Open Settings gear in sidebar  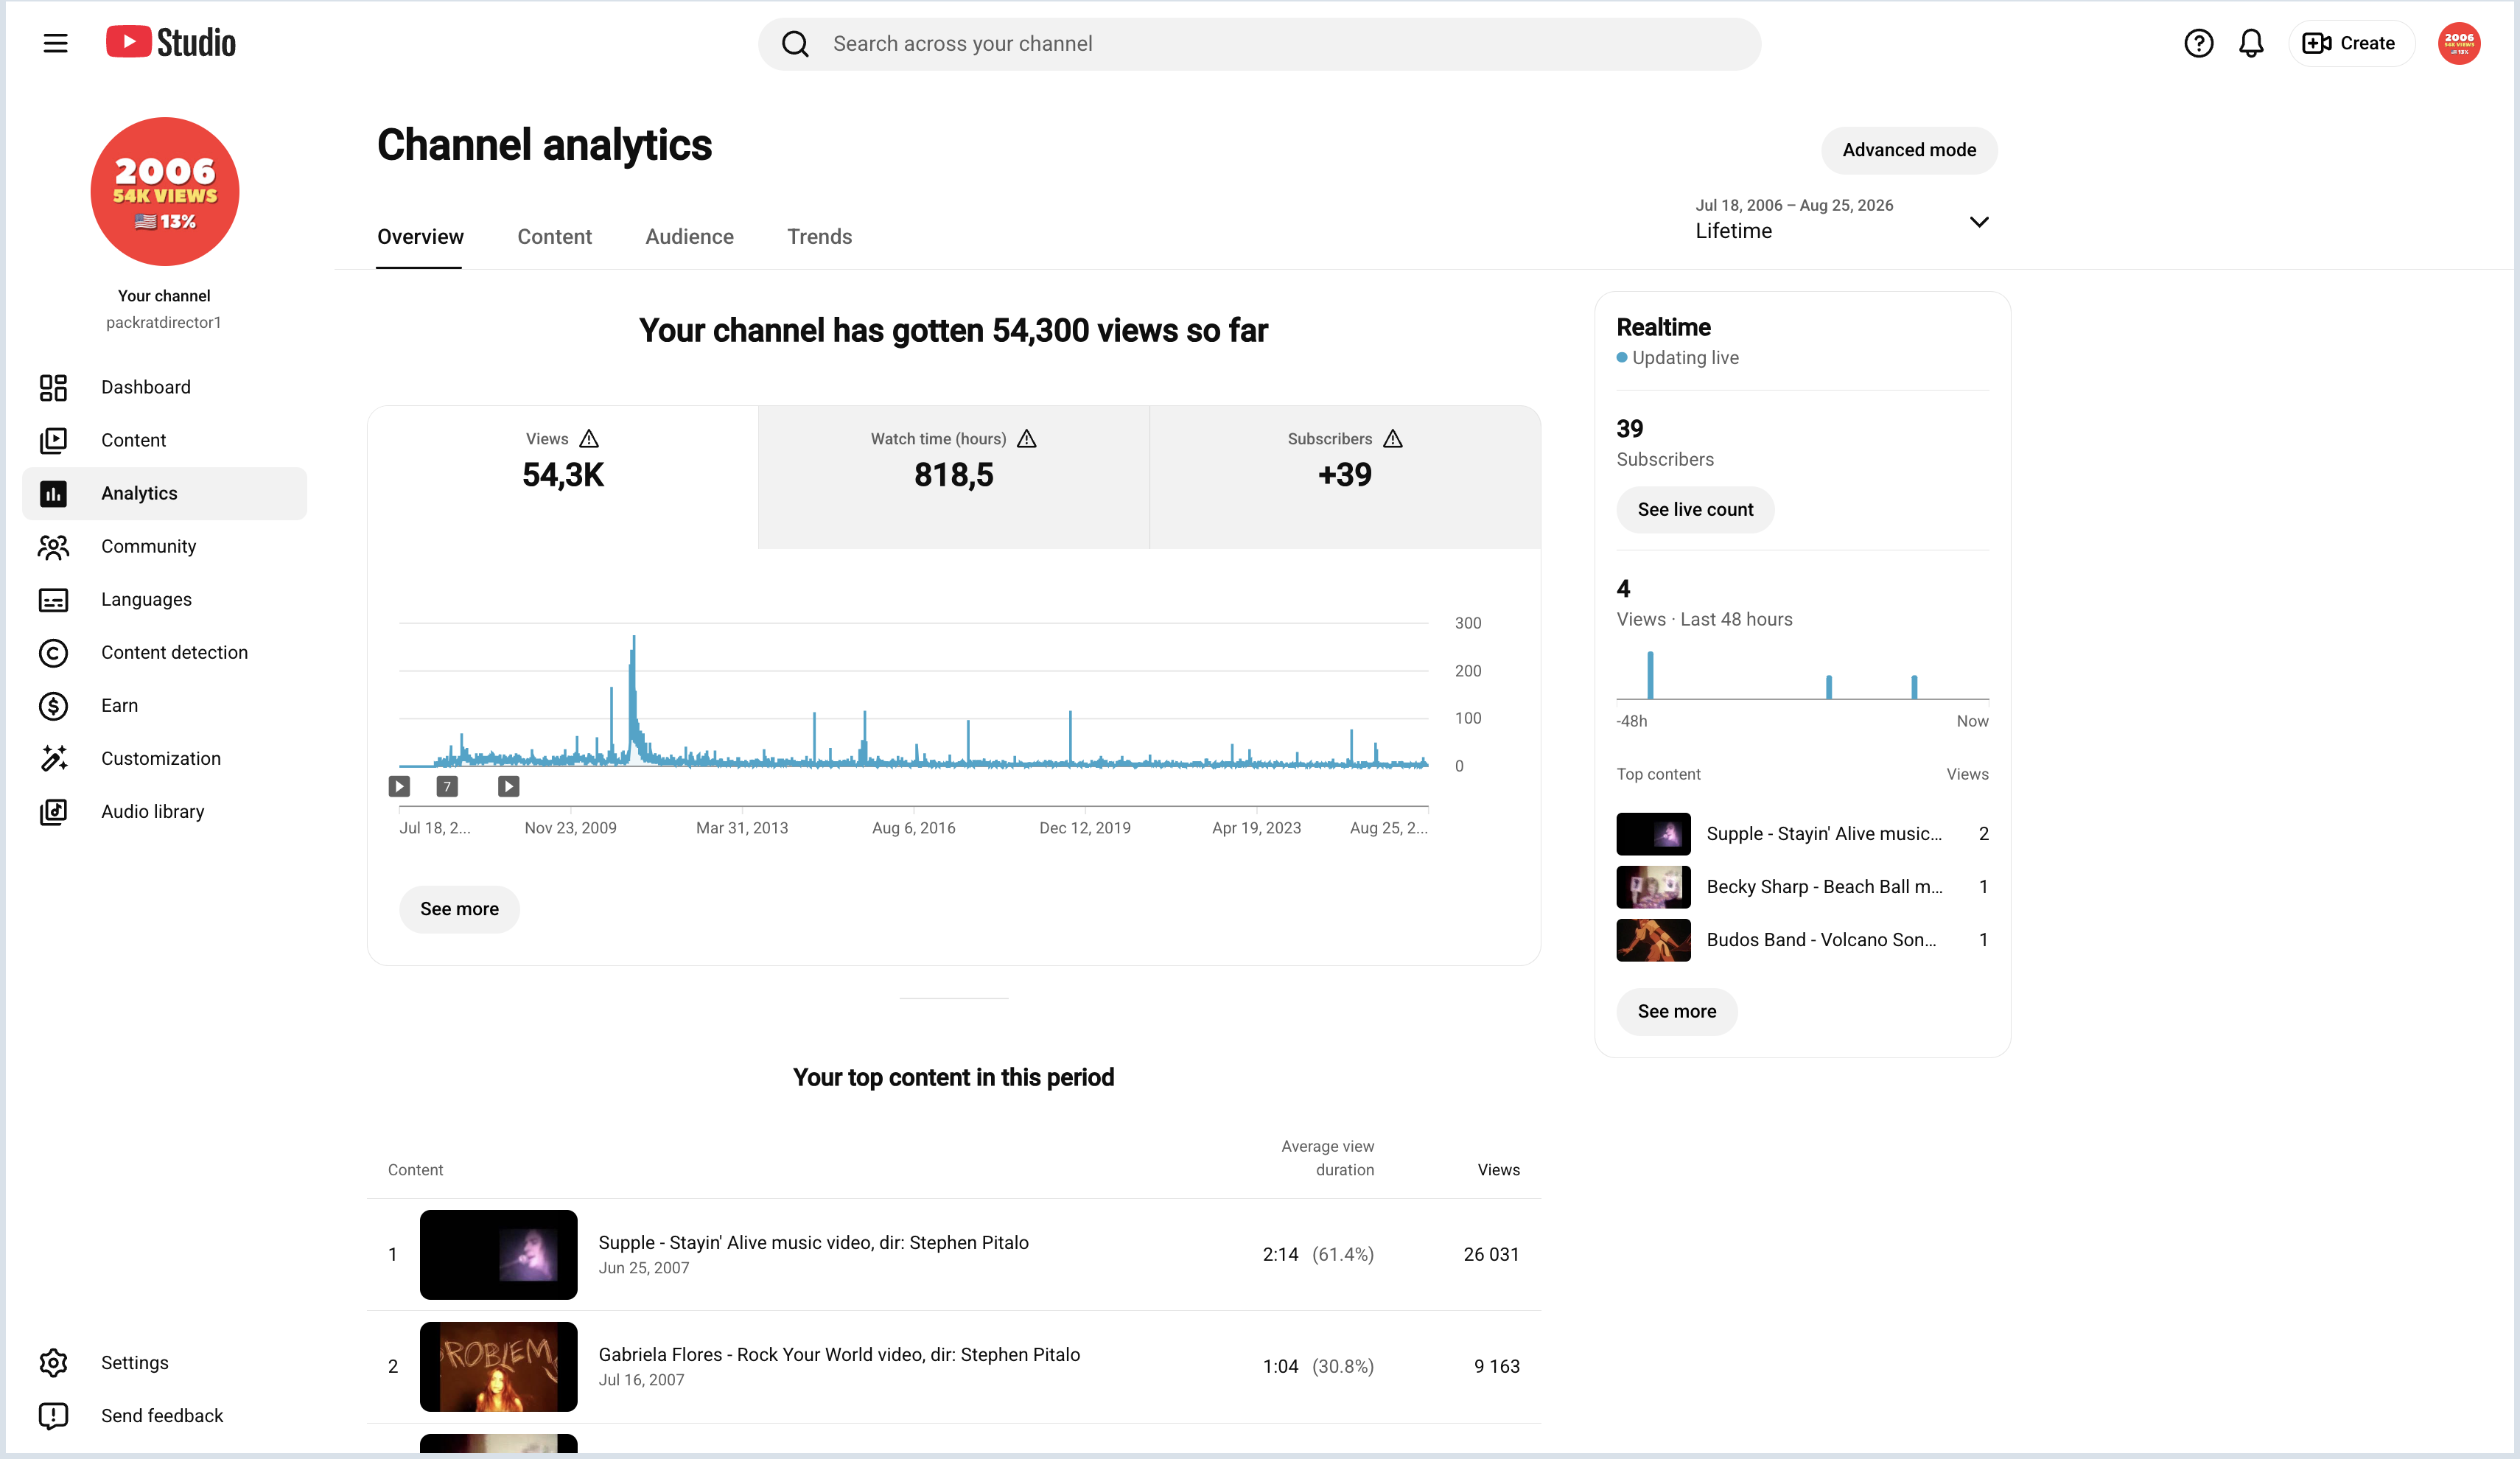53,1363
